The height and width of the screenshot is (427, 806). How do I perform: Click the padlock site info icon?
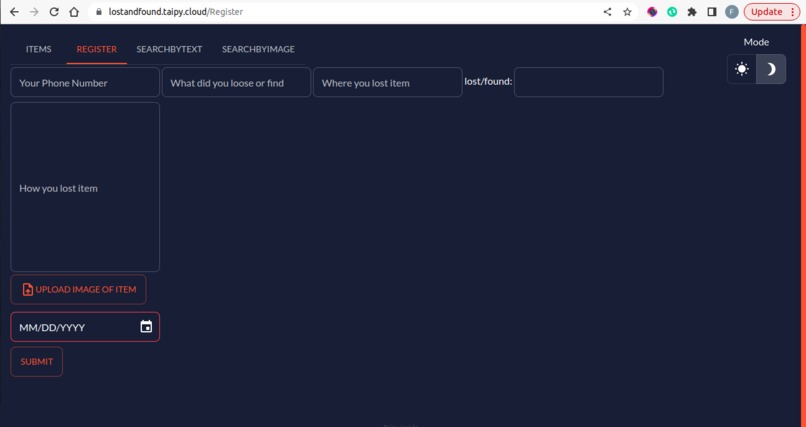99,12
